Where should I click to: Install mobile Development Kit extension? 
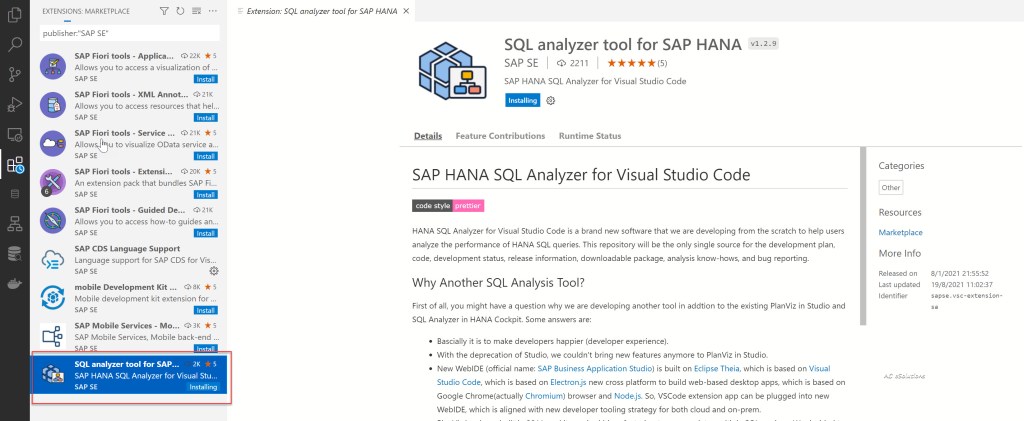(x=205, y=309)
